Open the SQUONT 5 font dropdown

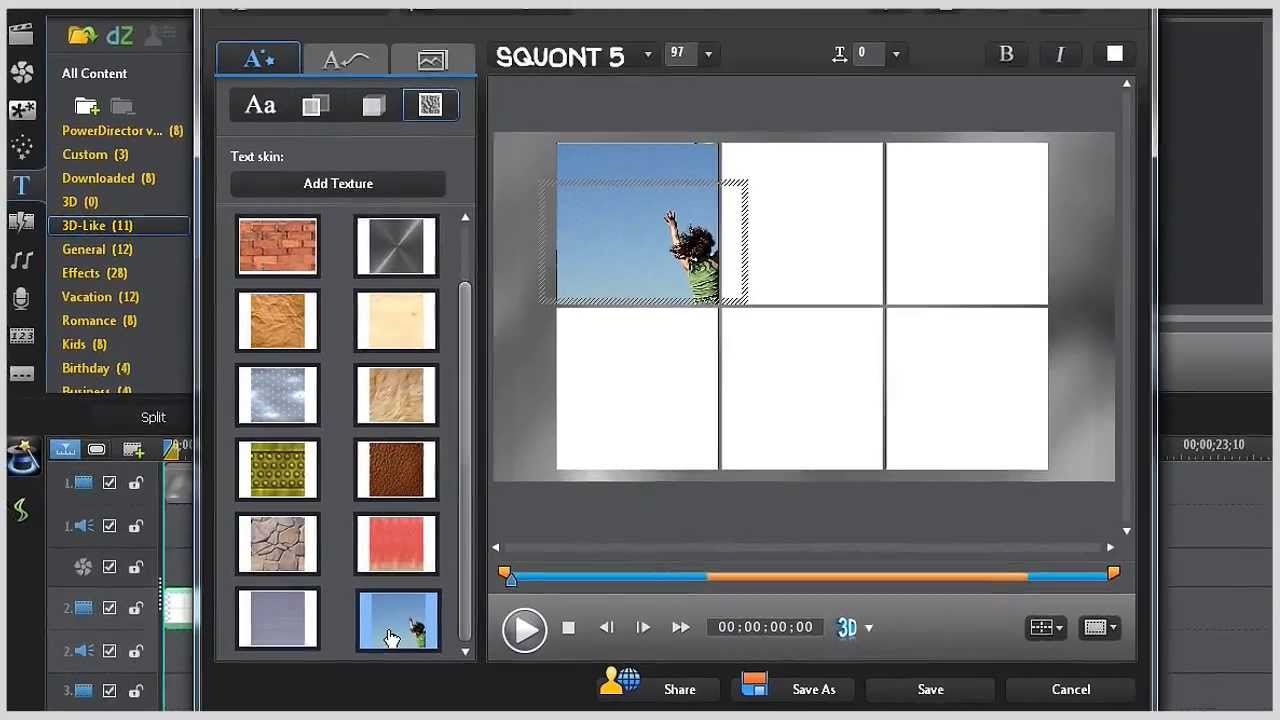(x=648, y=54)
